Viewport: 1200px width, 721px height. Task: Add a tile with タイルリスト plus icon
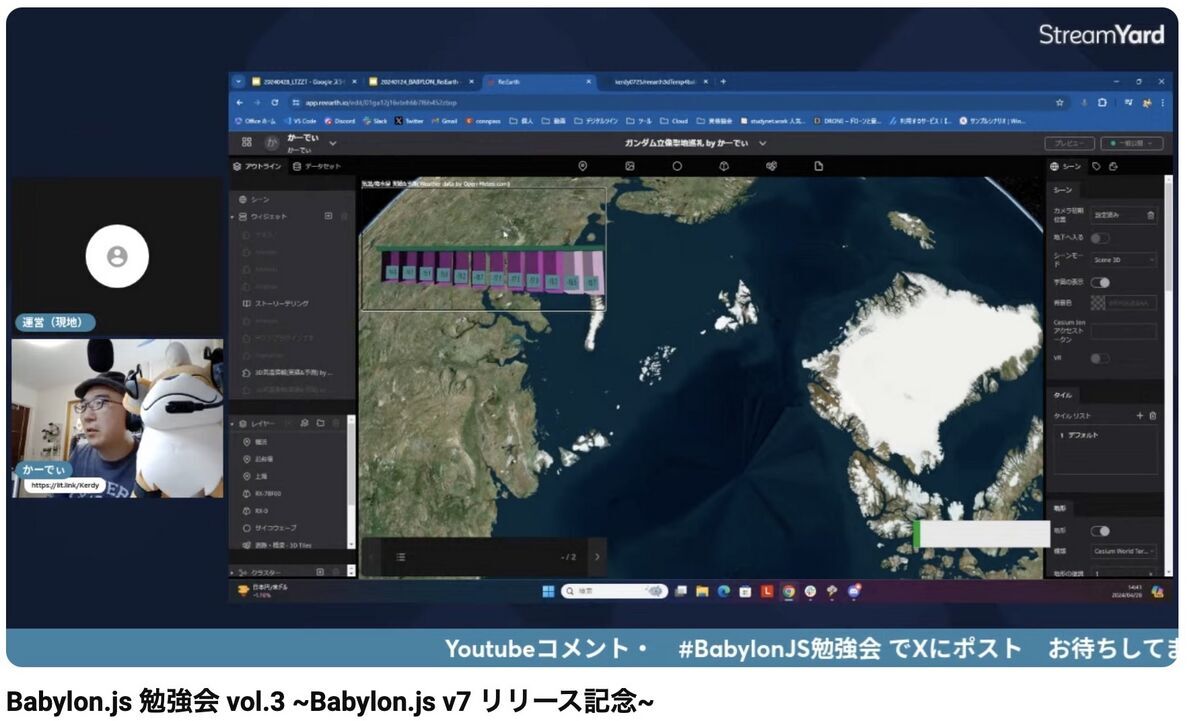pos(1139,415)
